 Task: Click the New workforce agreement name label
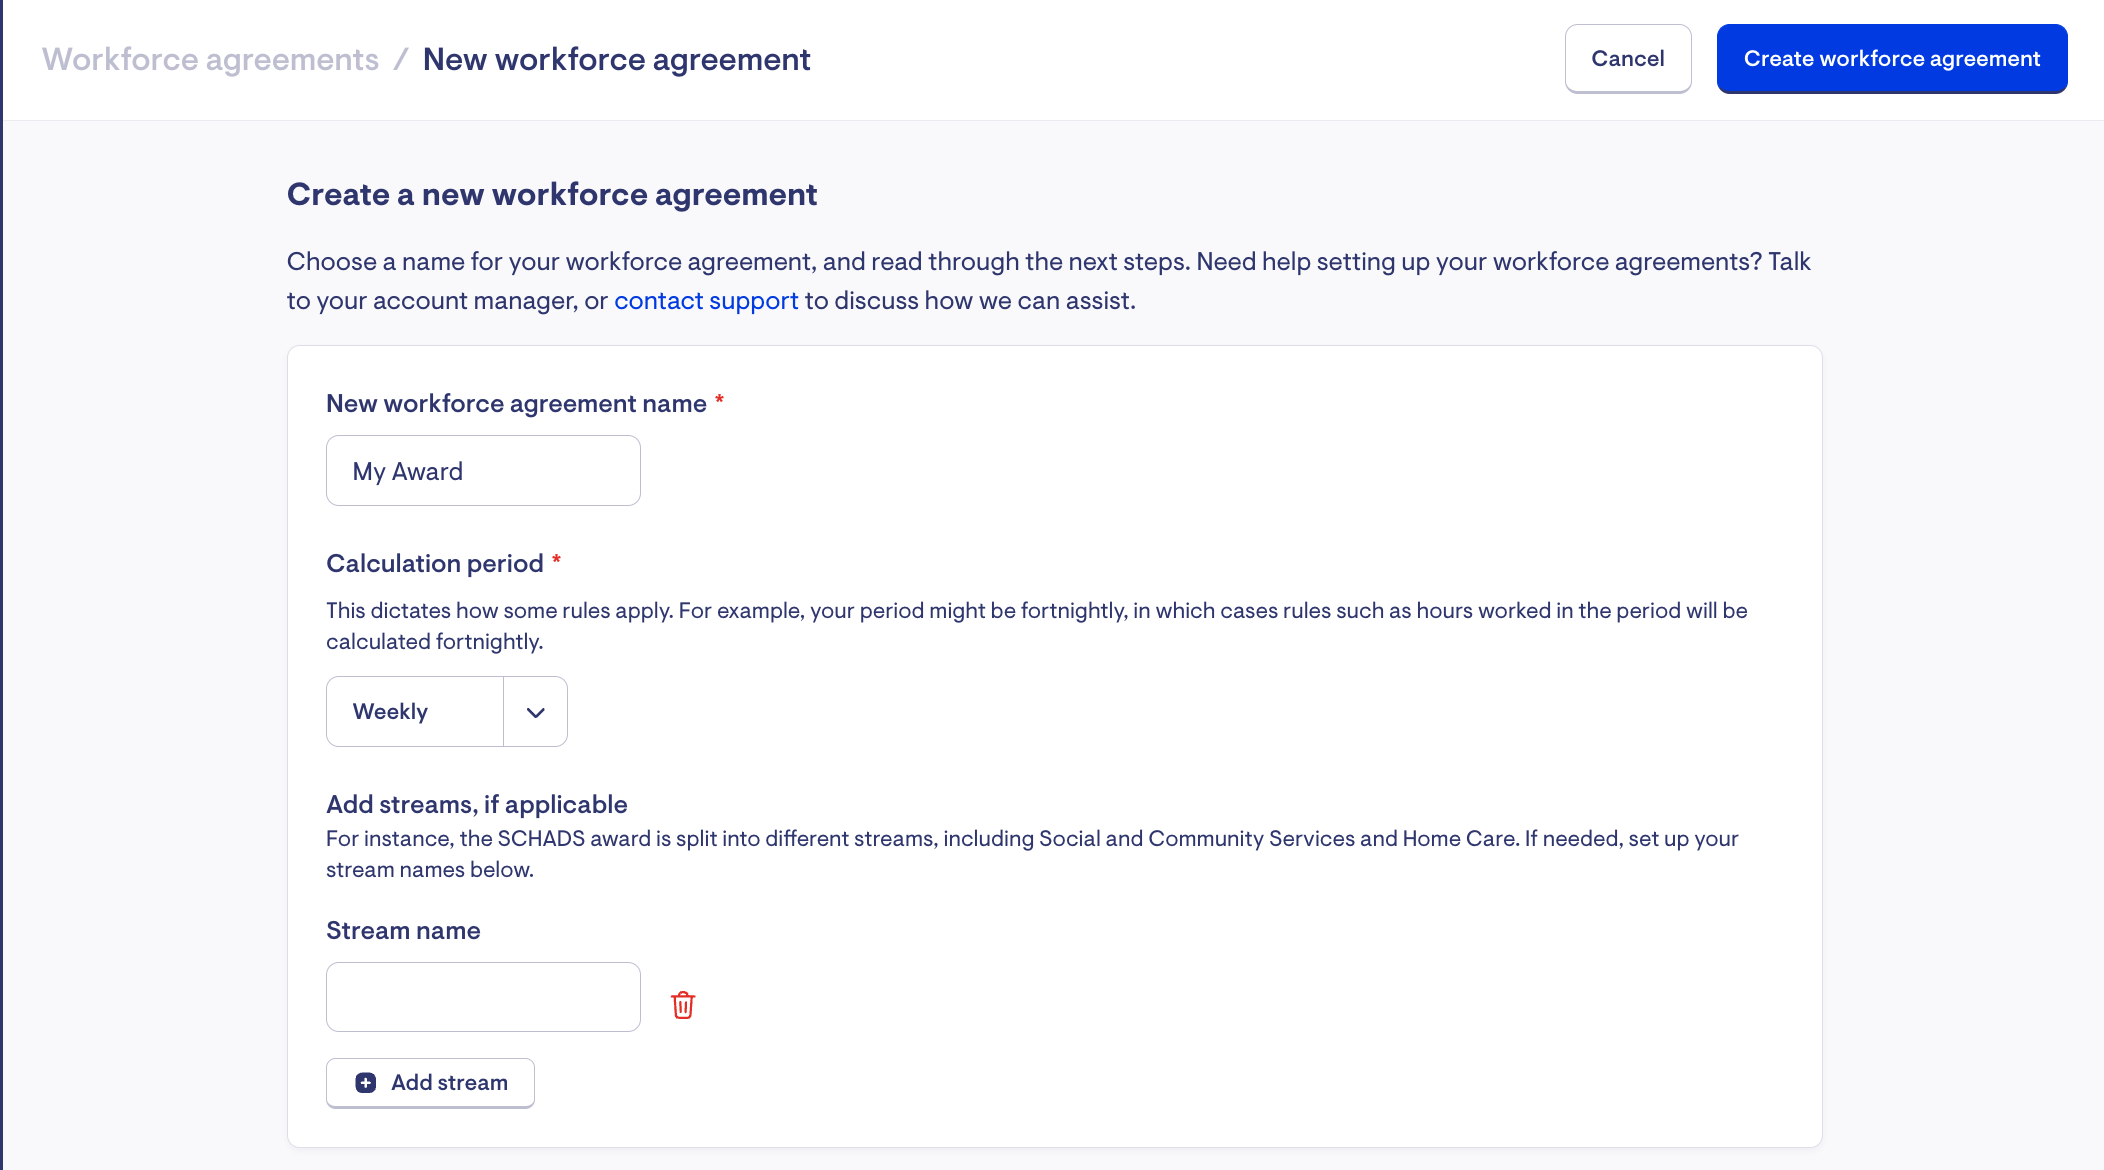516,404
